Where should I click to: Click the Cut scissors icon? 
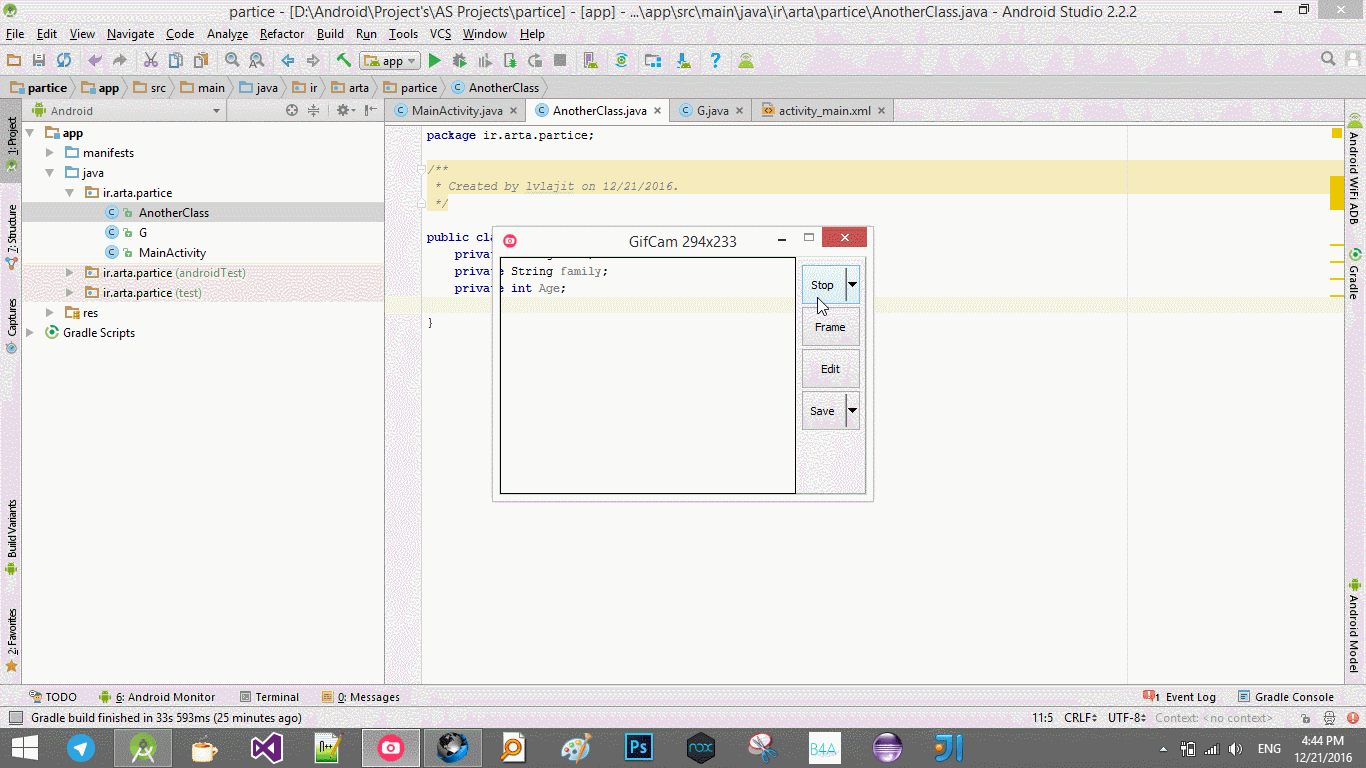coord(150,61)
